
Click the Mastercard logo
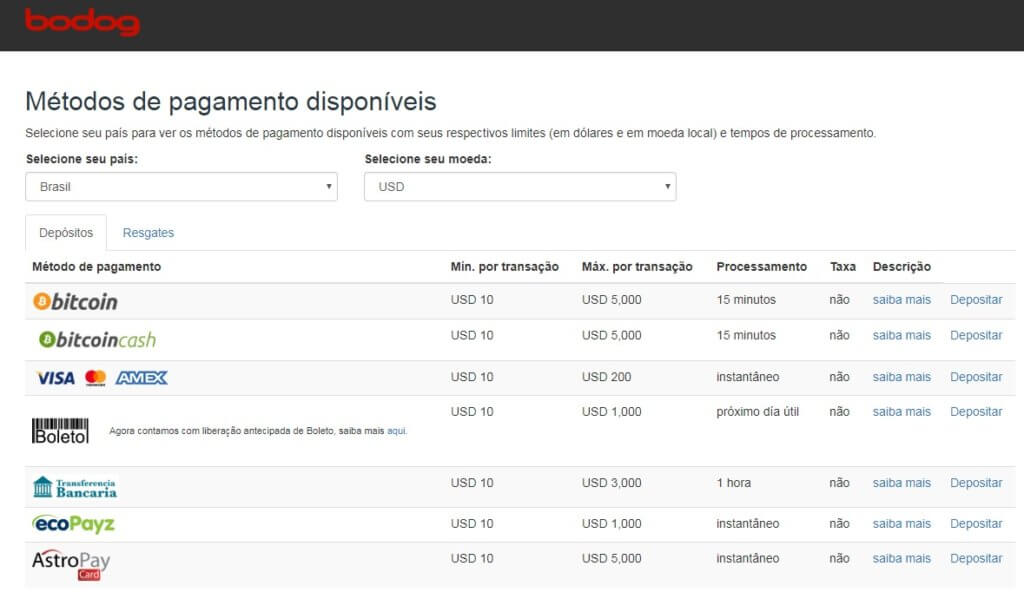click(95, 378)
